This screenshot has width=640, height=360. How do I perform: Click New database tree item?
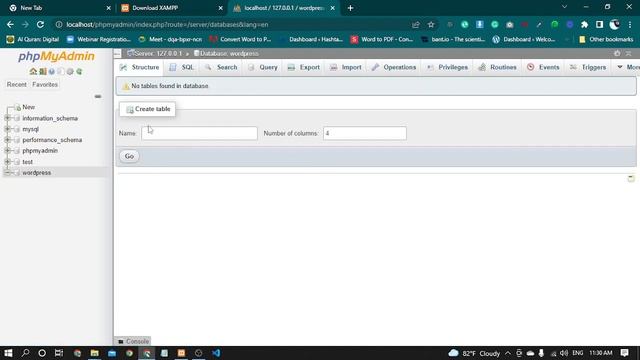29,107
